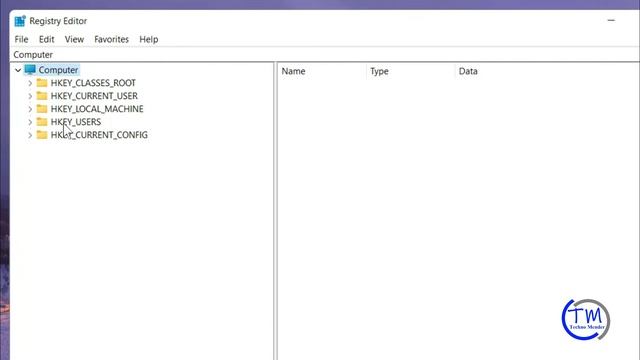Open the Help menu
The width and height of the screenshot is (640, 360).
(x=149, y=40)
